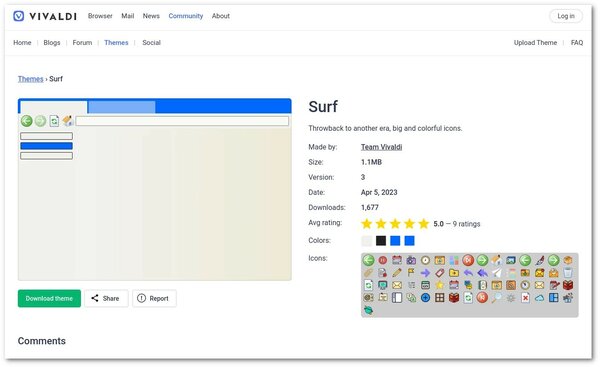
Task: Click the yellow star icon in icon grid
Action: tap(440, 285)
